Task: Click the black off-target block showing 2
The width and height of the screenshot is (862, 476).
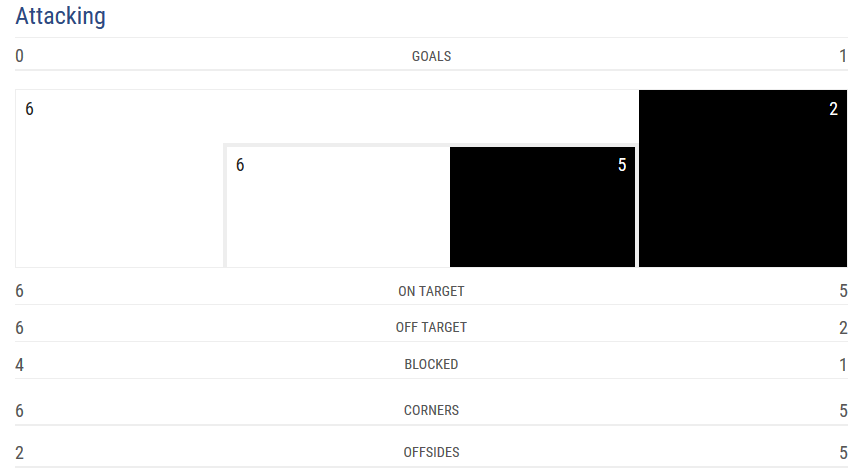Action: (x=743, y=179)
